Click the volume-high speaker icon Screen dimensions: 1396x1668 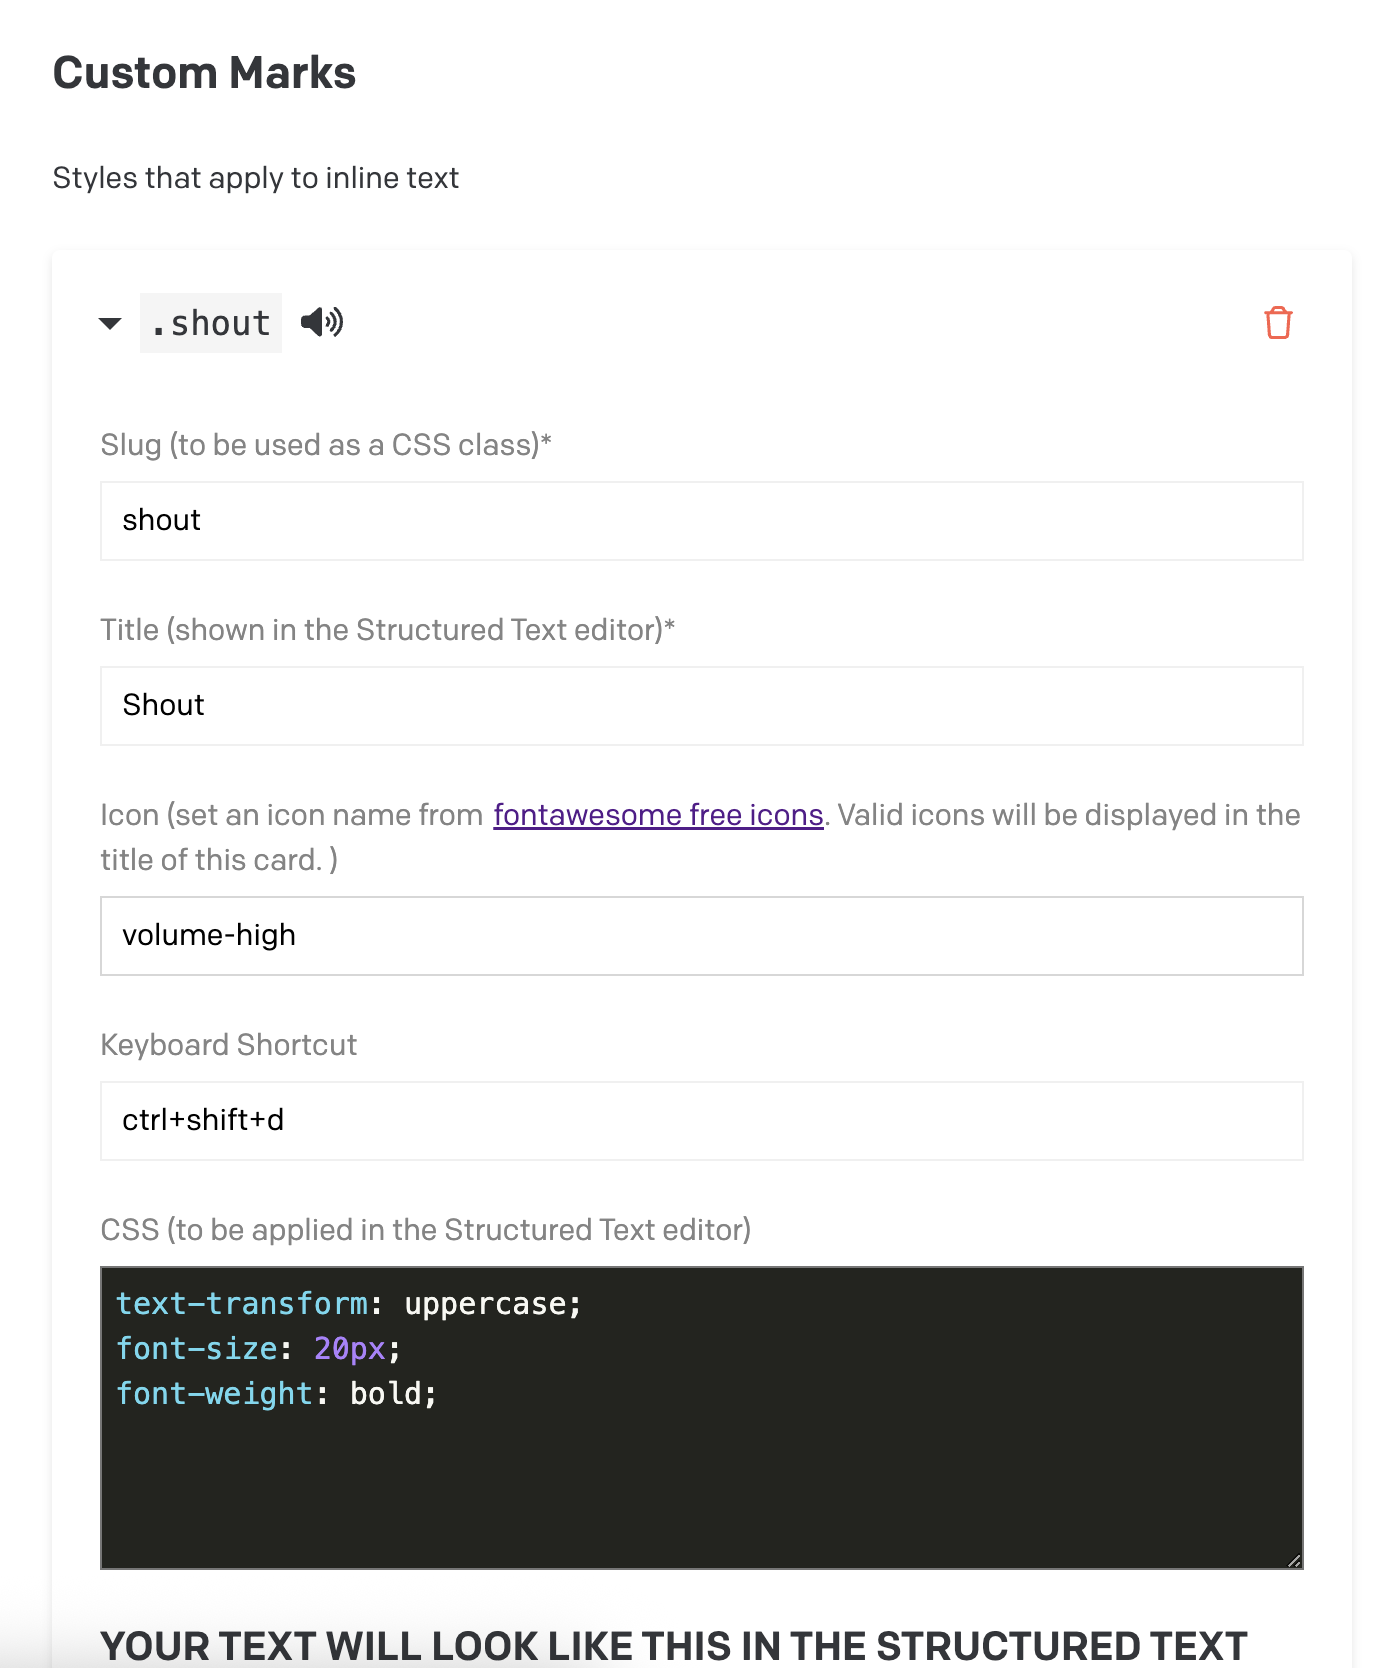322,322
